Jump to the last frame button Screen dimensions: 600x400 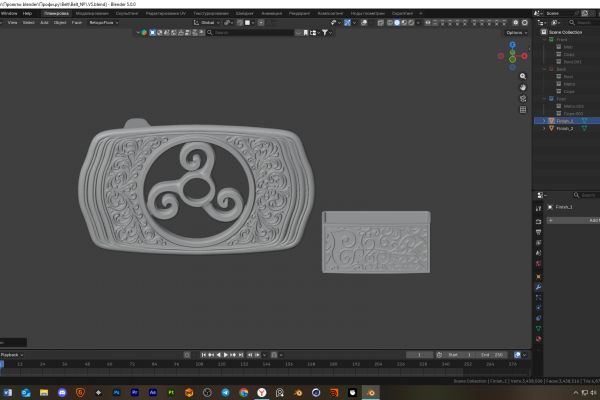click(241, 355)
